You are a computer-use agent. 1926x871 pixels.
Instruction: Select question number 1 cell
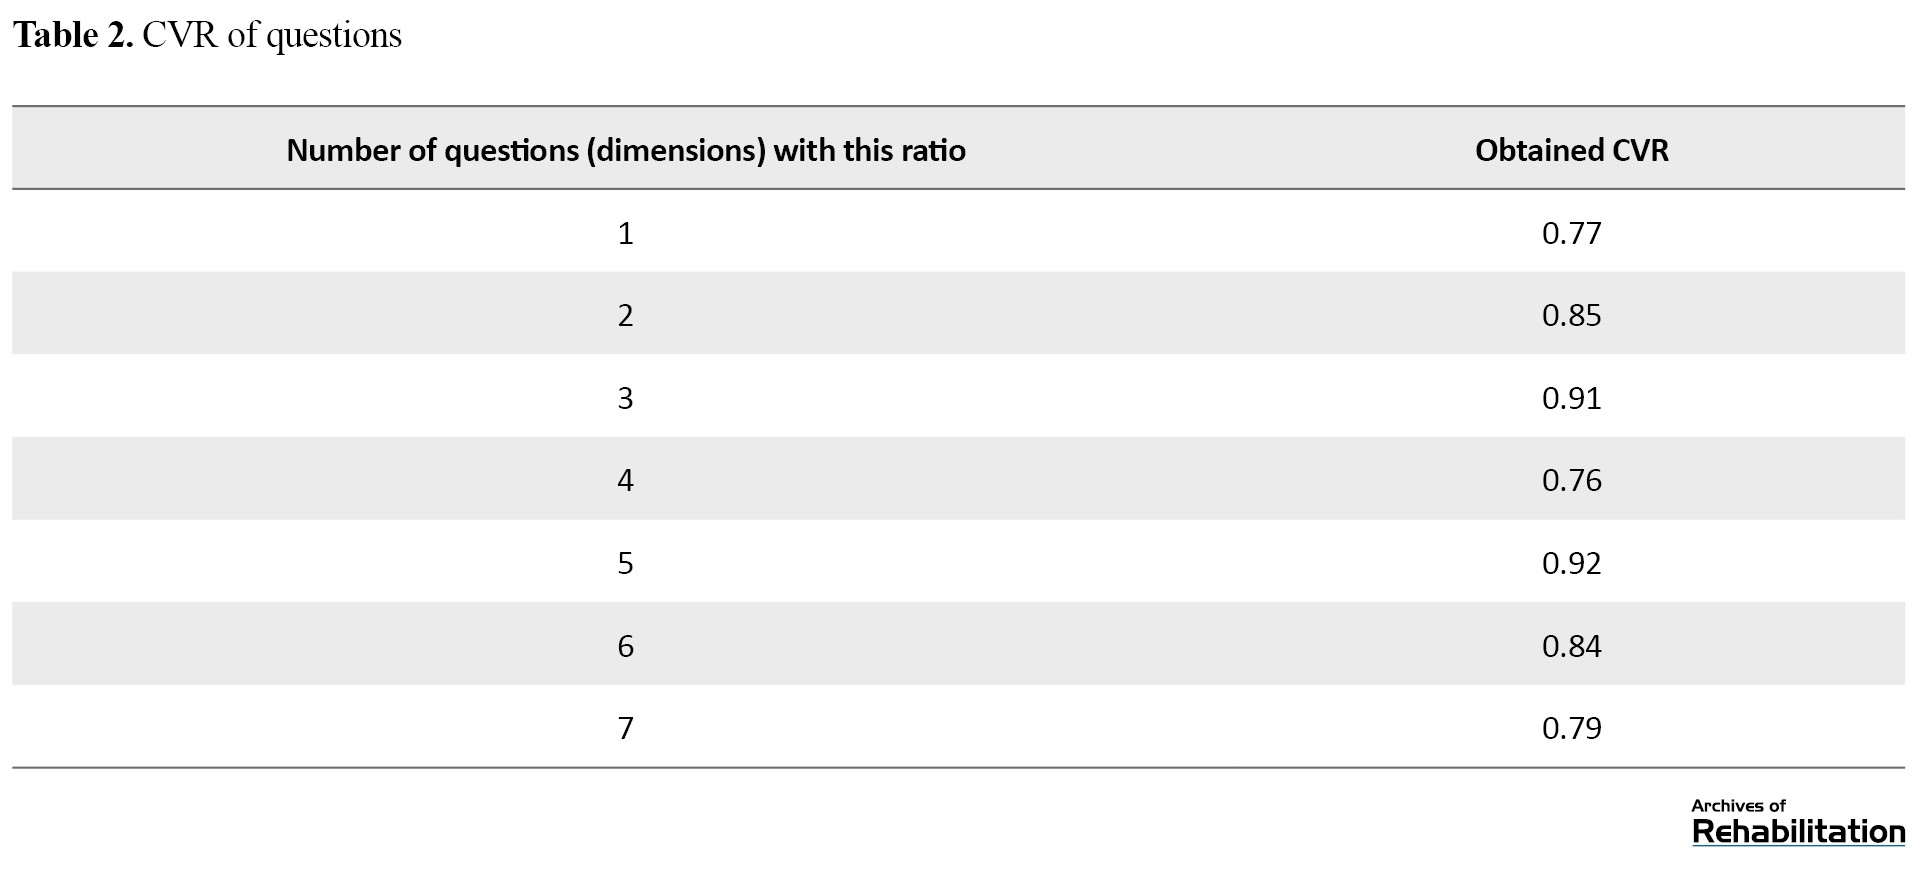(626, 233)
